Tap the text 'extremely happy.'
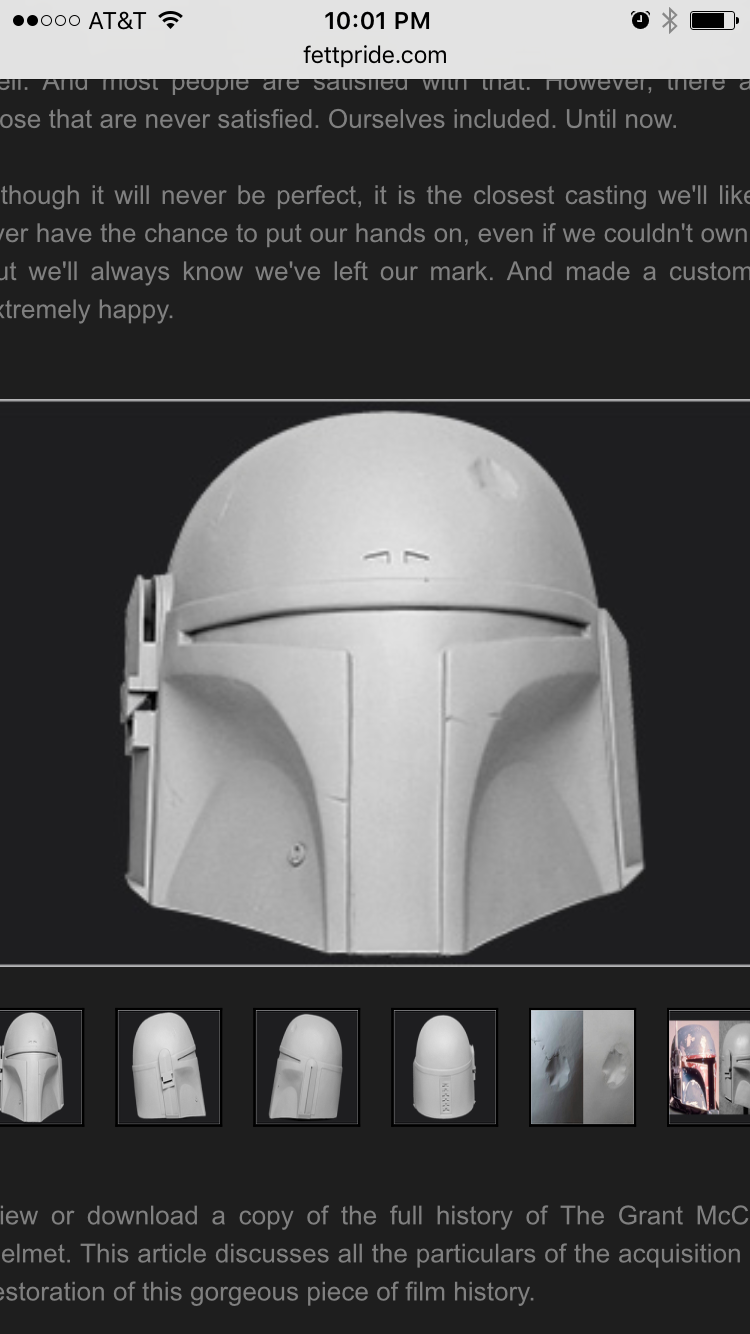750x1334 pixels. [87, 310]
